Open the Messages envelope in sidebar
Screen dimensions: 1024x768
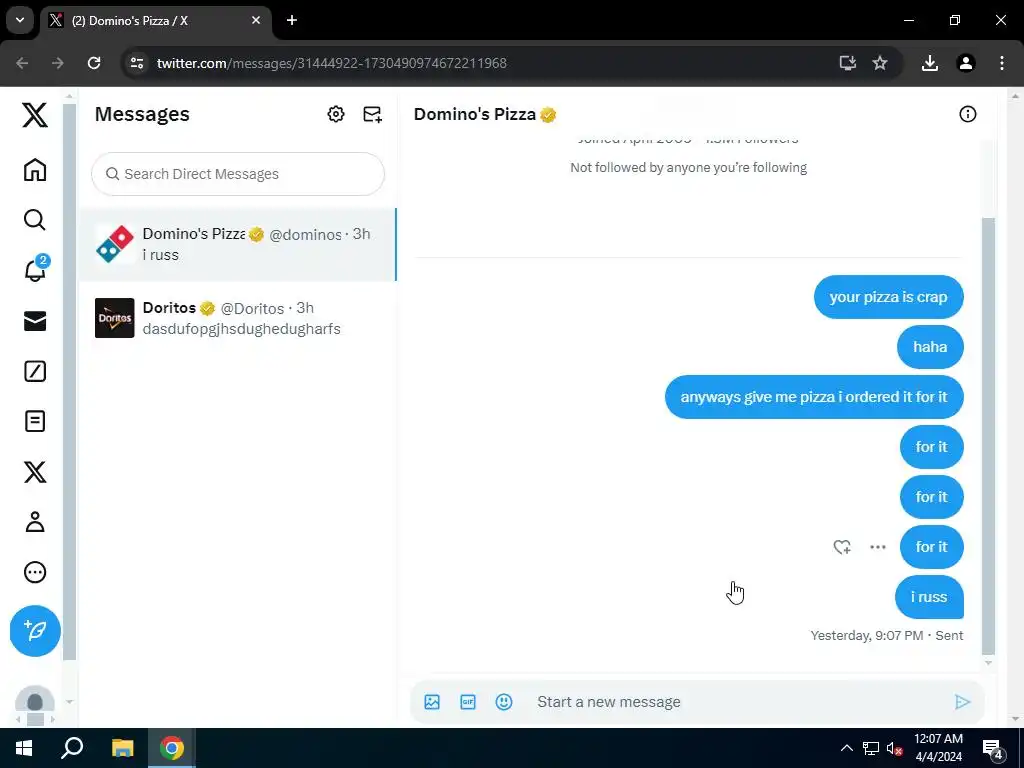tap(35, 321)
